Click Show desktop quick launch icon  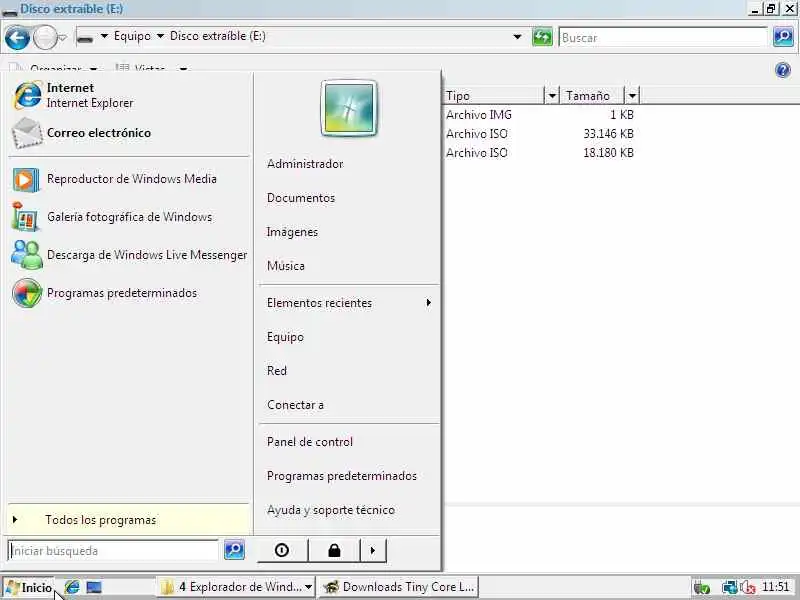pos(94,587)
